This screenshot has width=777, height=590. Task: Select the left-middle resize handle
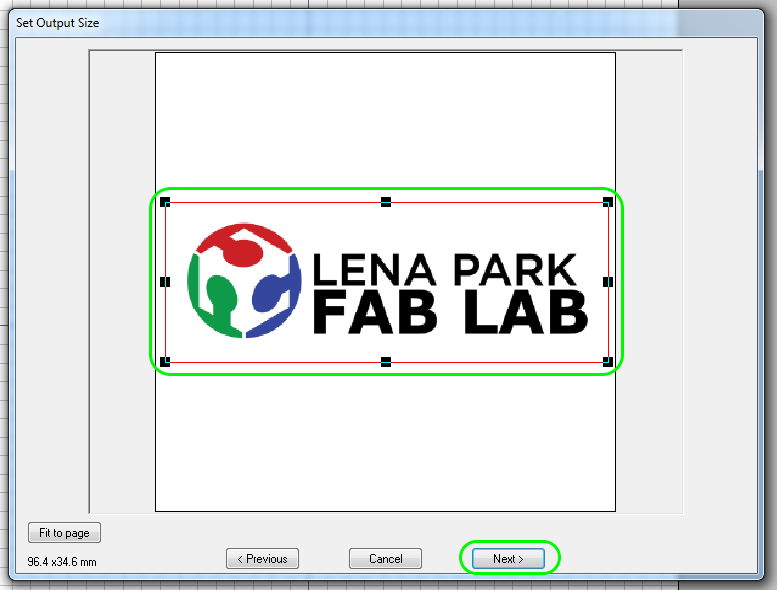(165, 282)
